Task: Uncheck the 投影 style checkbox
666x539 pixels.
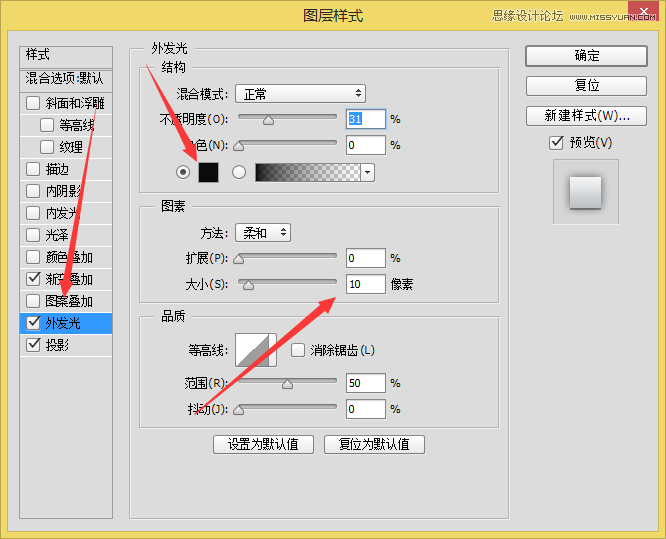Action: click(x=33, y=345)
